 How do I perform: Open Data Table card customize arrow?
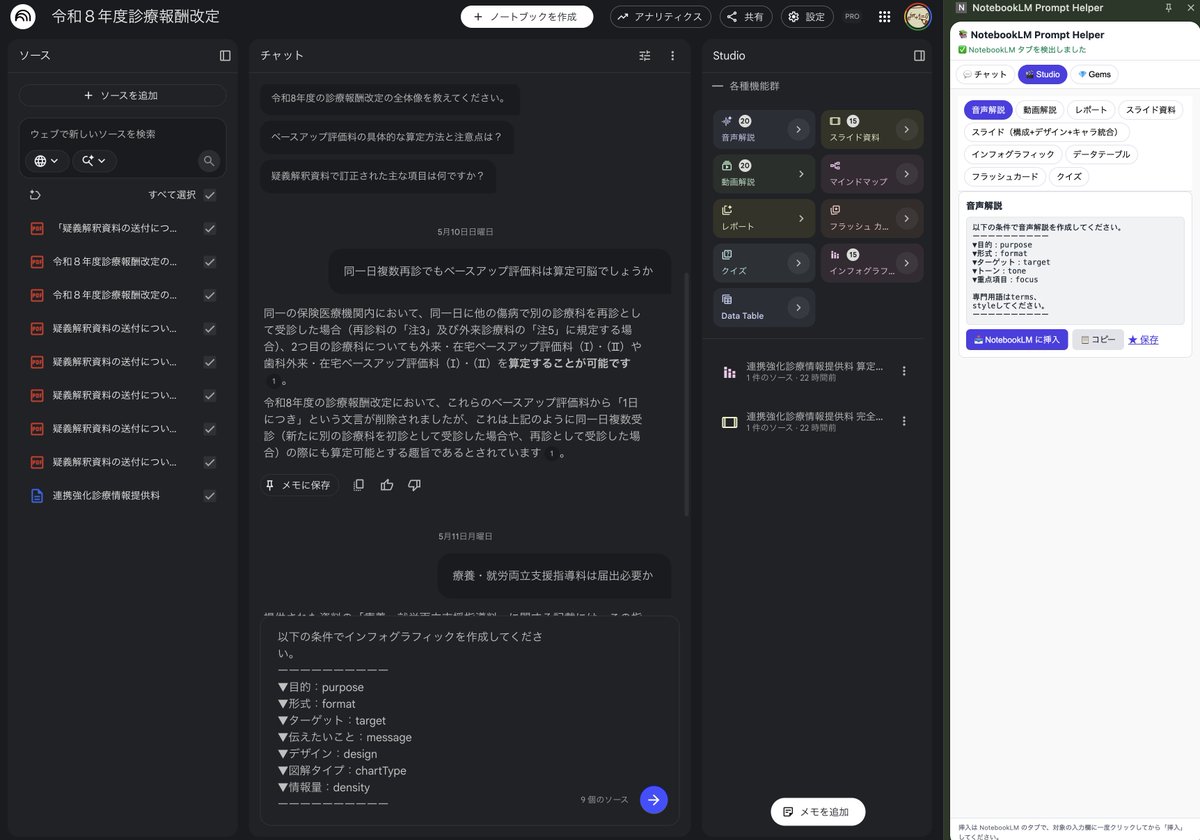(x=797, y=308)
